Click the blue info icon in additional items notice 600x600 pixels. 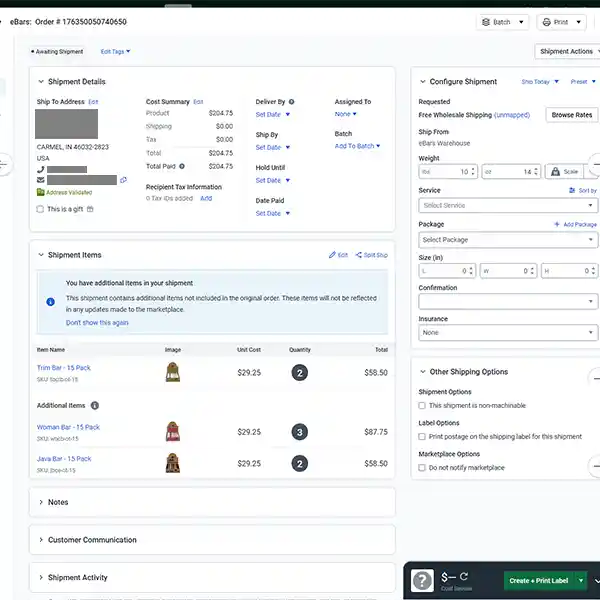(x=51, y=302)
